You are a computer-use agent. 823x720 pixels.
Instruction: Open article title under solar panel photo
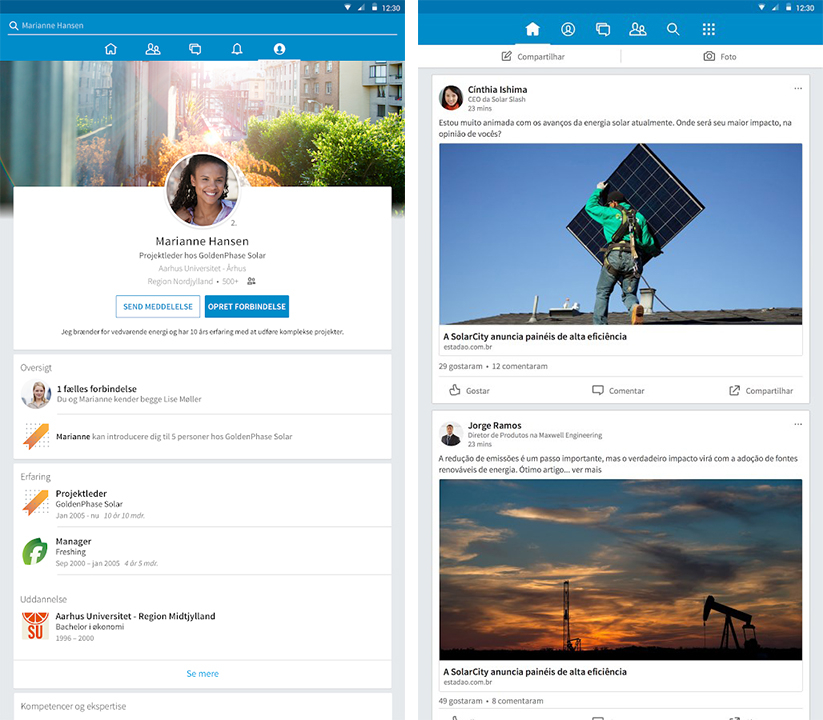point(535,336)
